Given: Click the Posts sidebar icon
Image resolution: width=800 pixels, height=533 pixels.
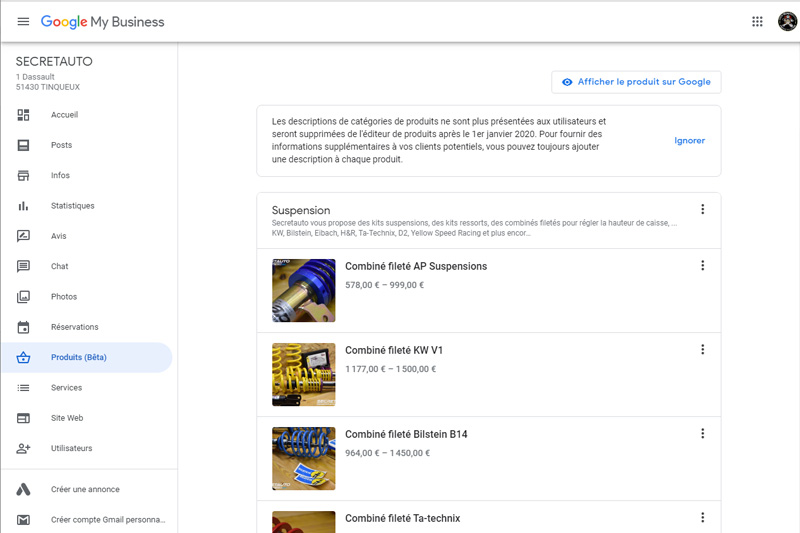Looking at the screenshot, I should [x=23, y=145].
